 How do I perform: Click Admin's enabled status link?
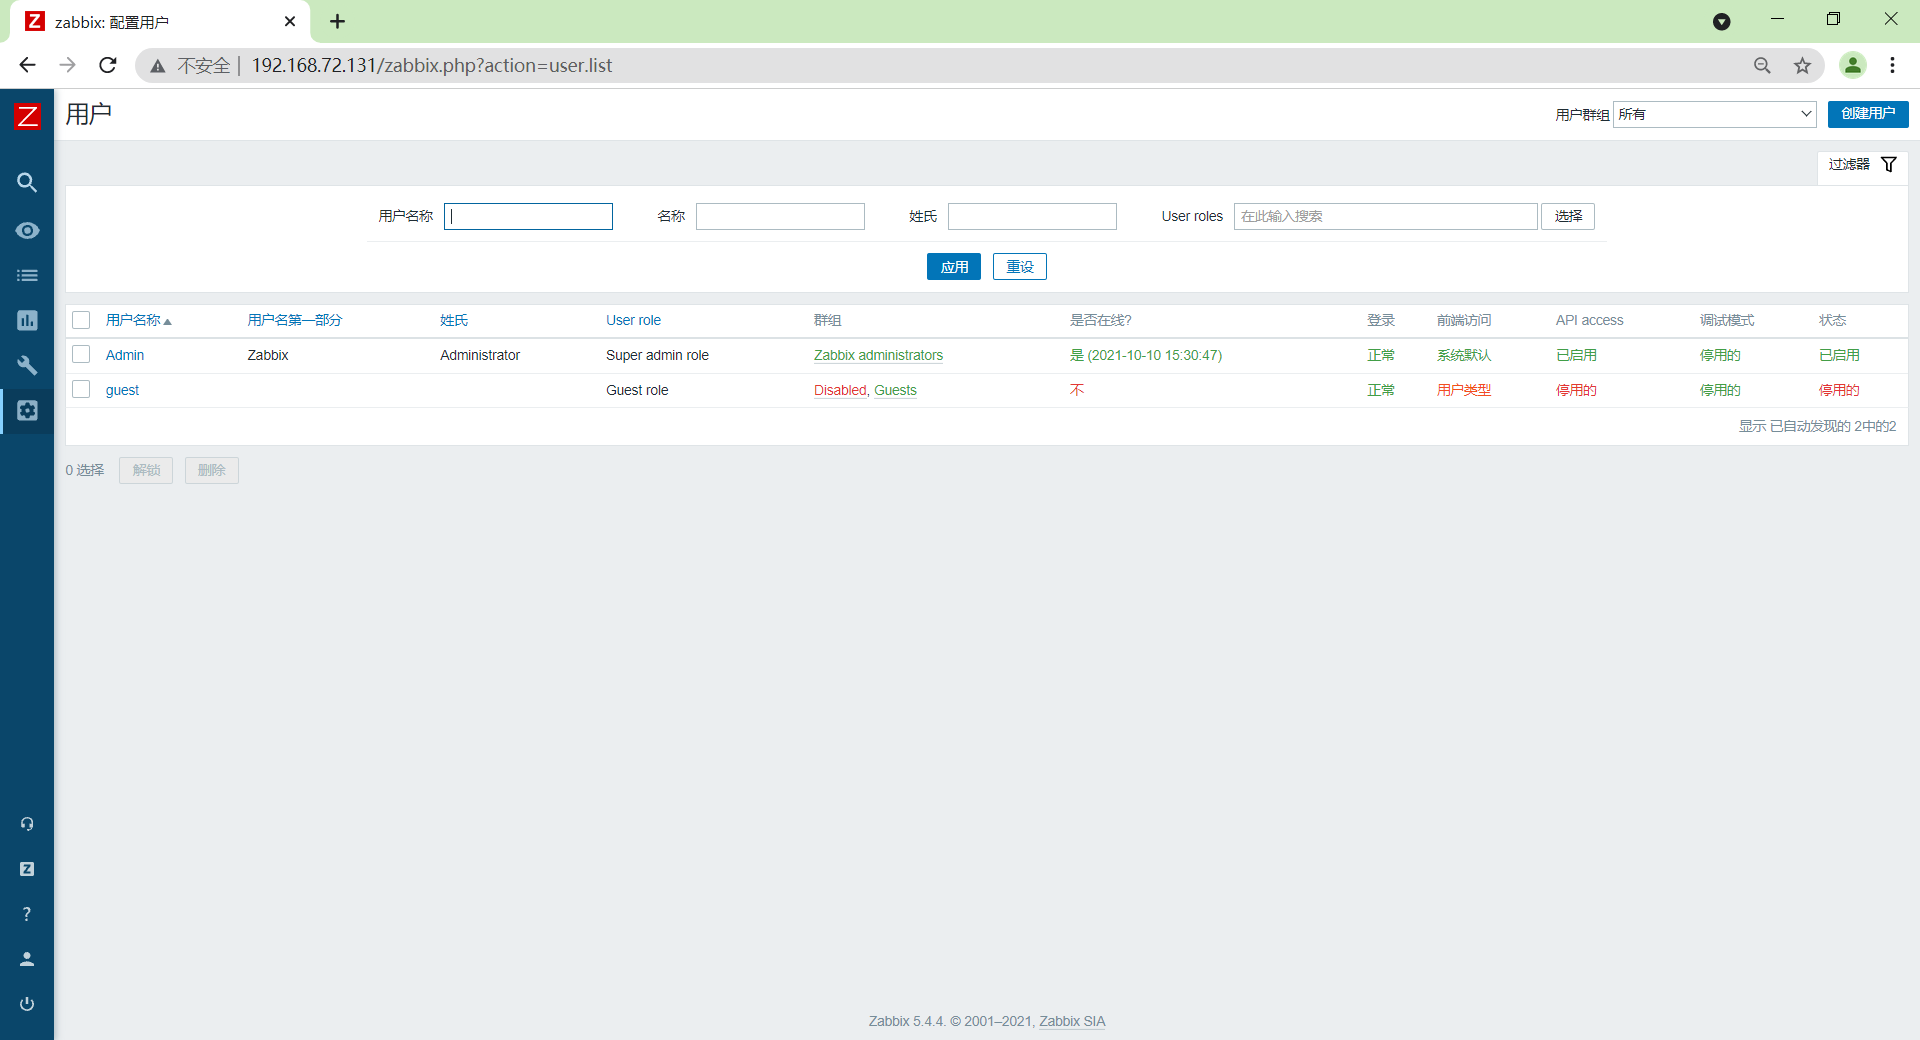(1839, 355)
